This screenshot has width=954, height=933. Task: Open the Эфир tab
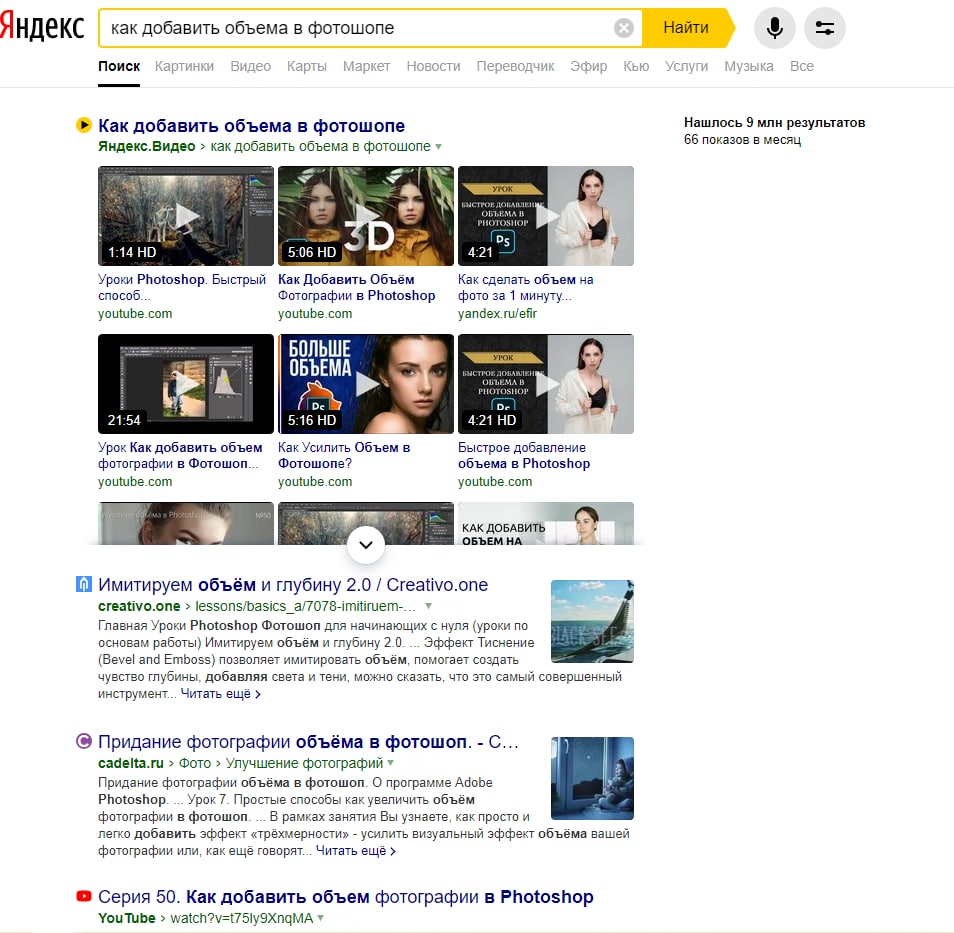pyautogui.click(x=588, y=66)
